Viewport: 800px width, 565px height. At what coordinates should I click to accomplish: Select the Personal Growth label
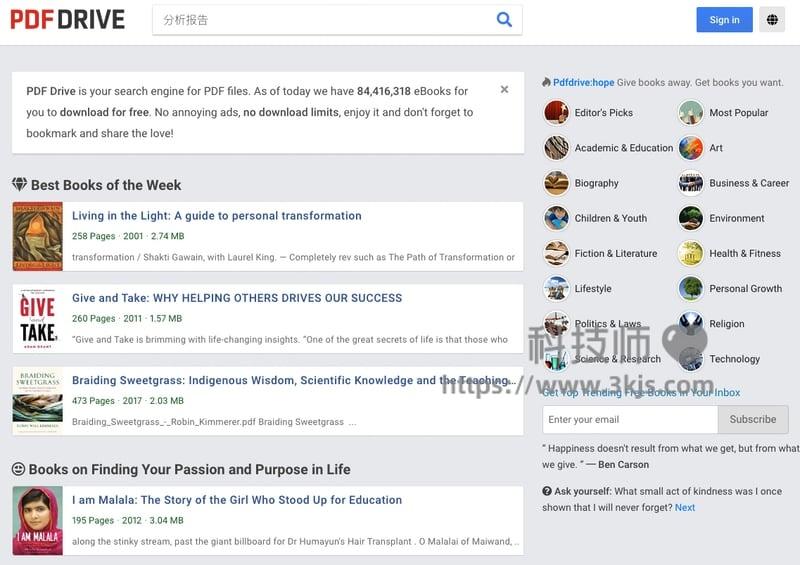[x=745, y=289]
